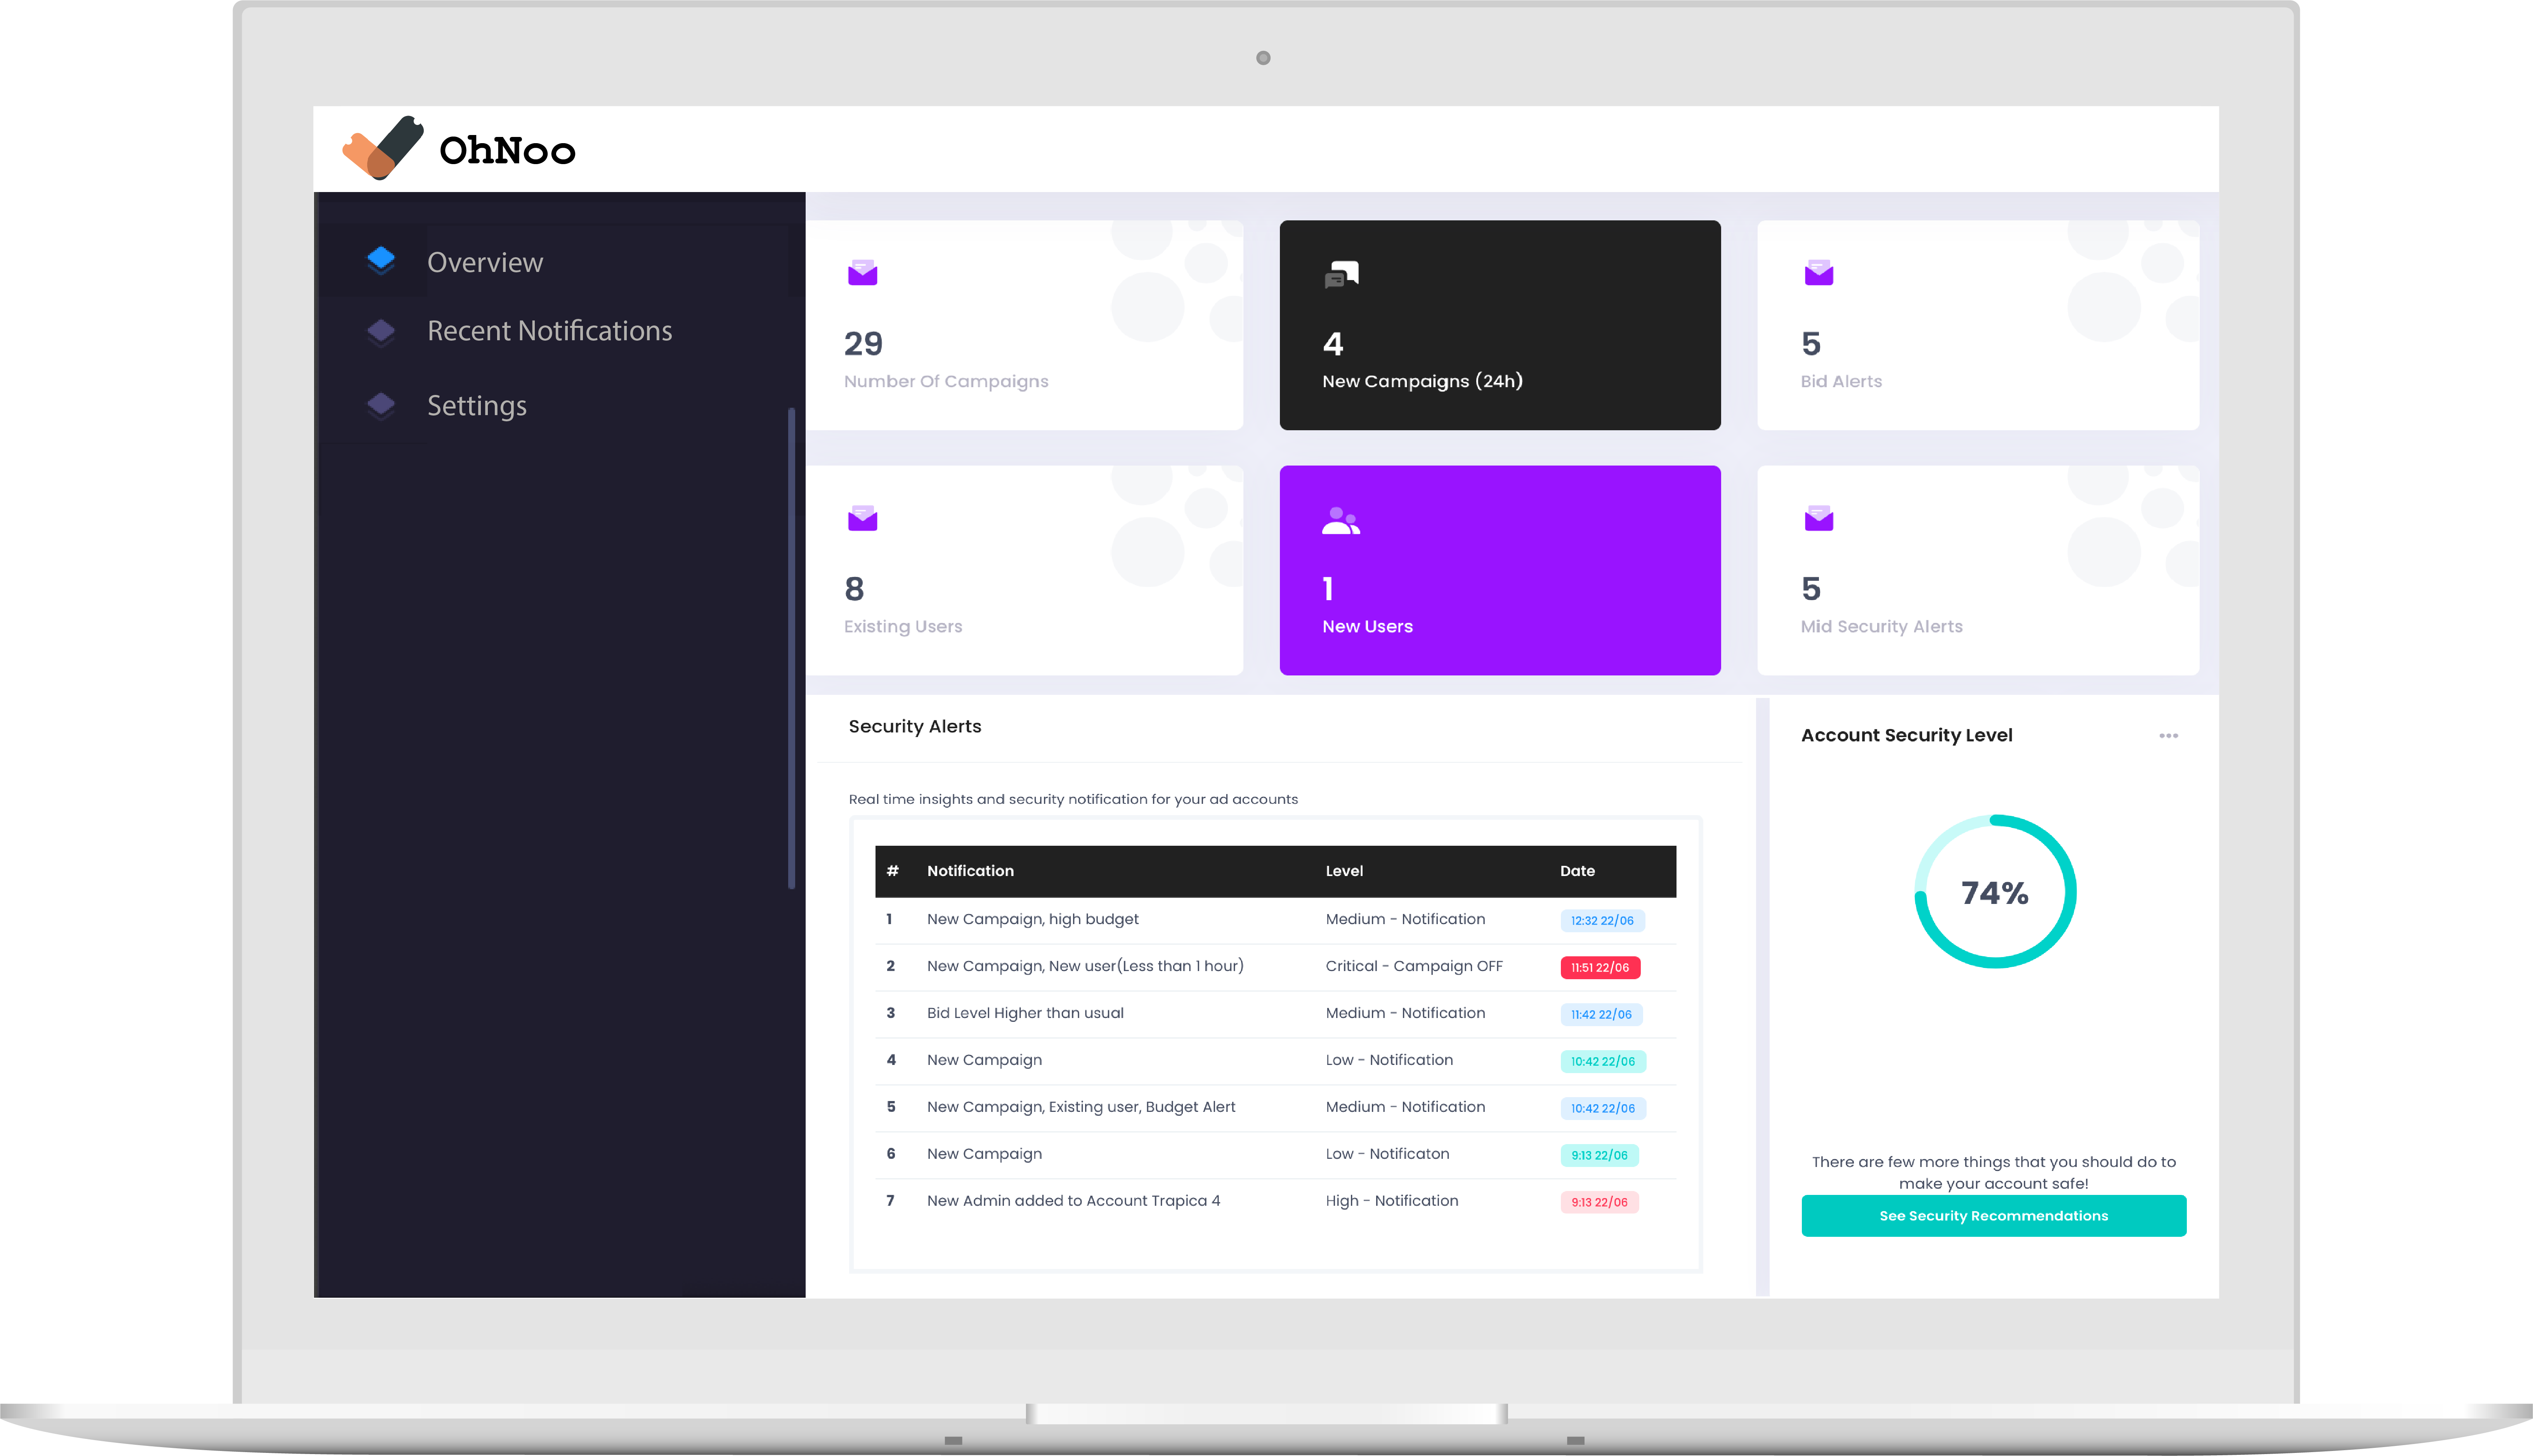Open Recent Notifications in the sidebar
Viewport: 2533px width, 1456px height.
tap(549, 331)
